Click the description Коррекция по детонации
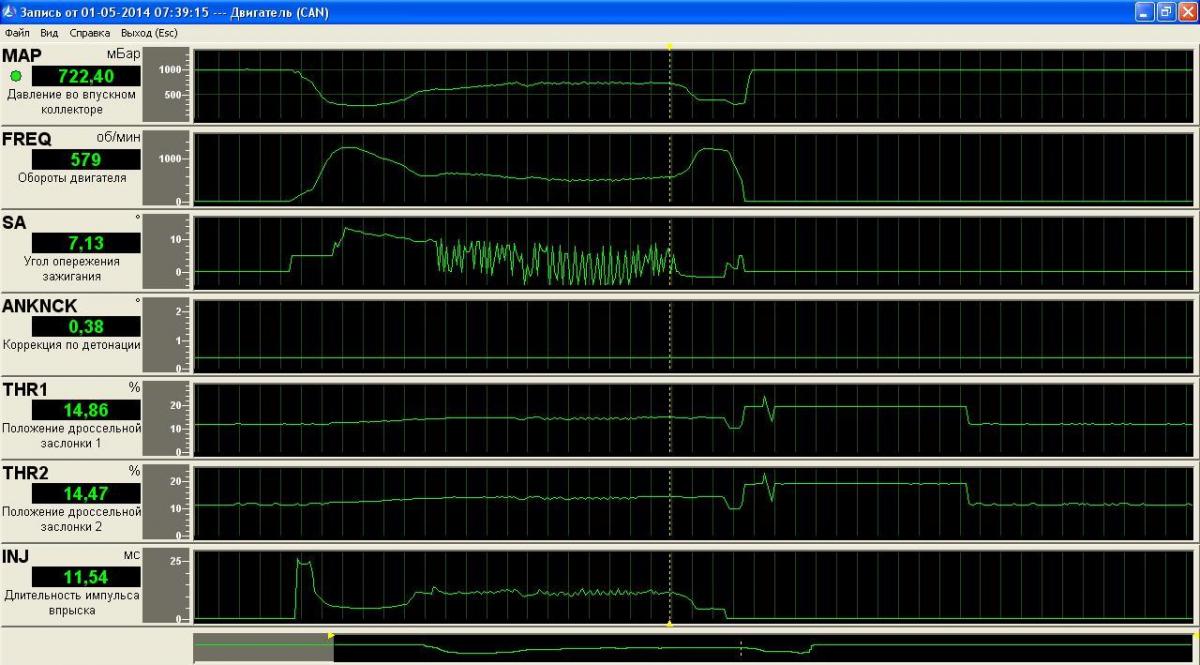Viewport: 1200px width, 665px height. [x=72, y=344]
